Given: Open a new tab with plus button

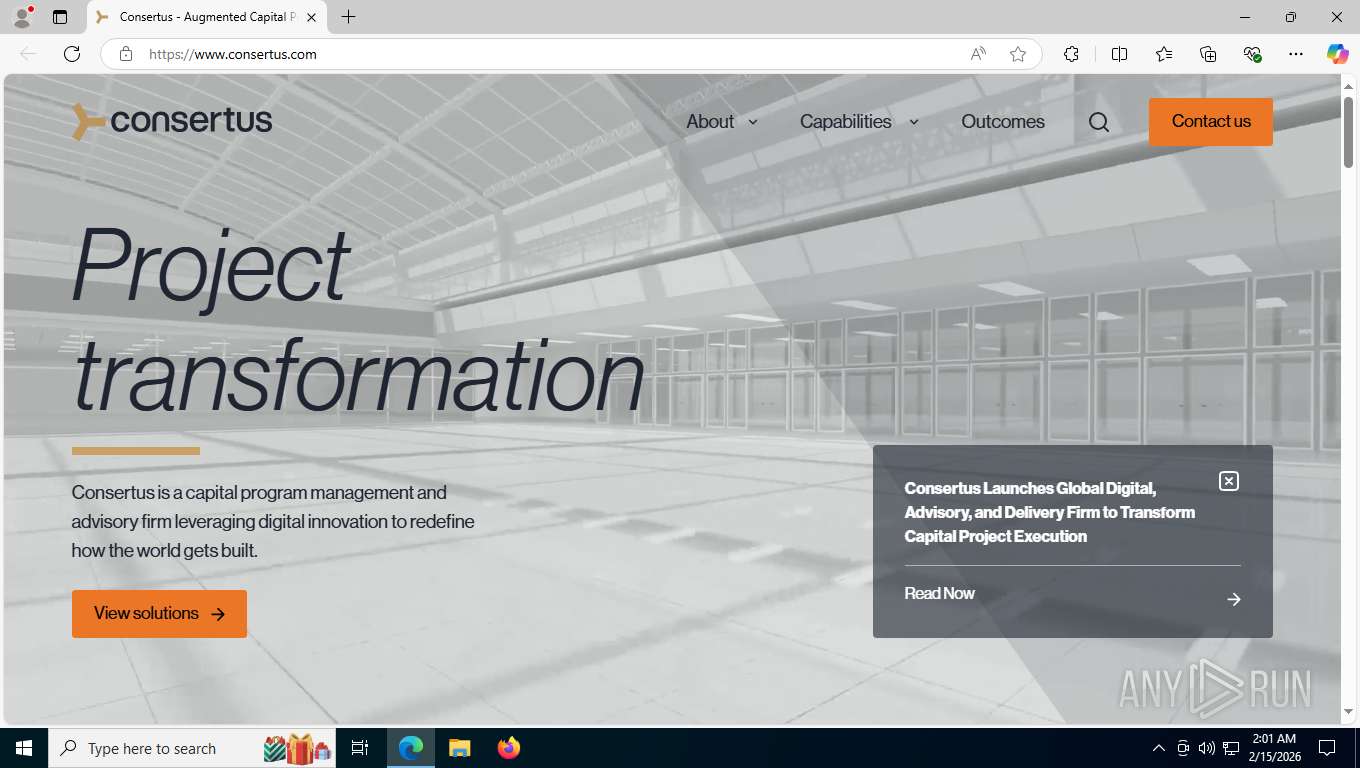Looking at the screenshot, I should point(348,17).
